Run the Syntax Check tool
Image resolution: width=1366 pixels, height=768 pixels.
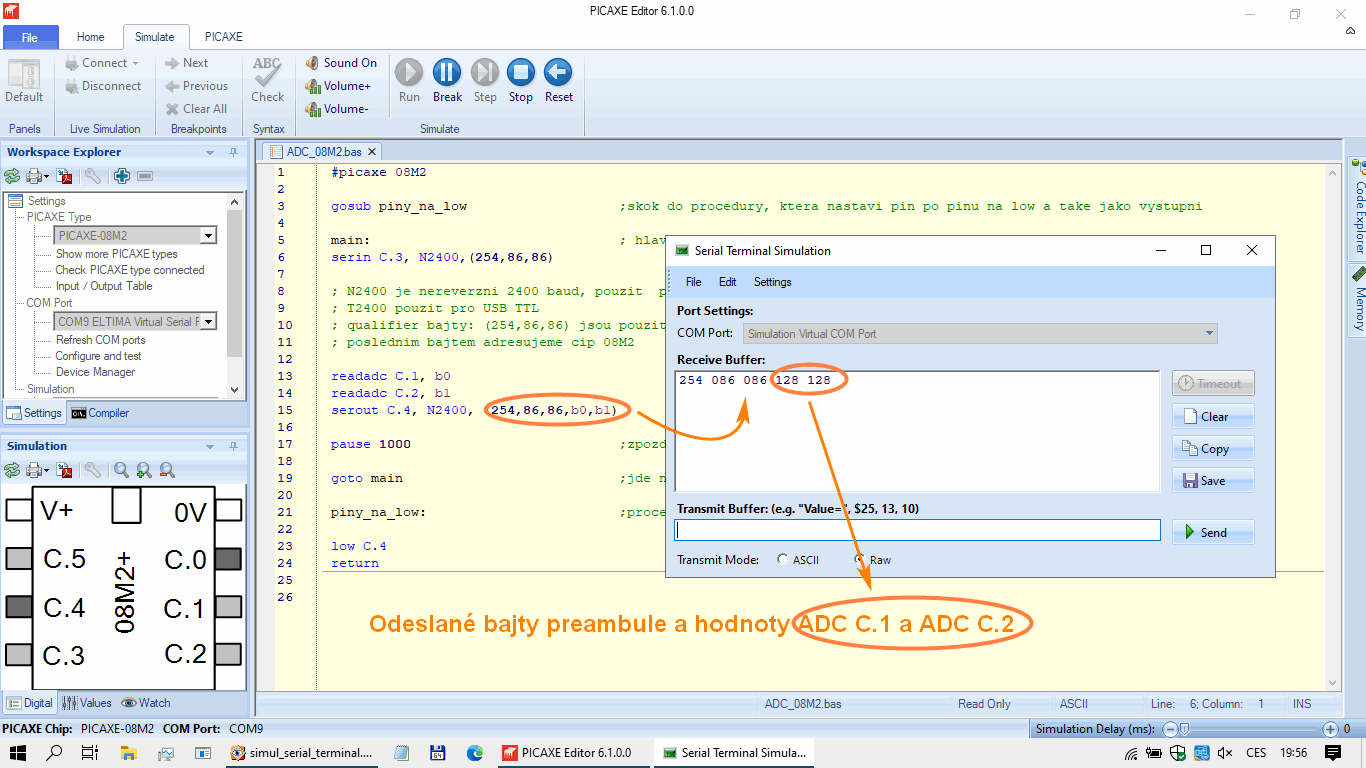[x=267, y=79]
